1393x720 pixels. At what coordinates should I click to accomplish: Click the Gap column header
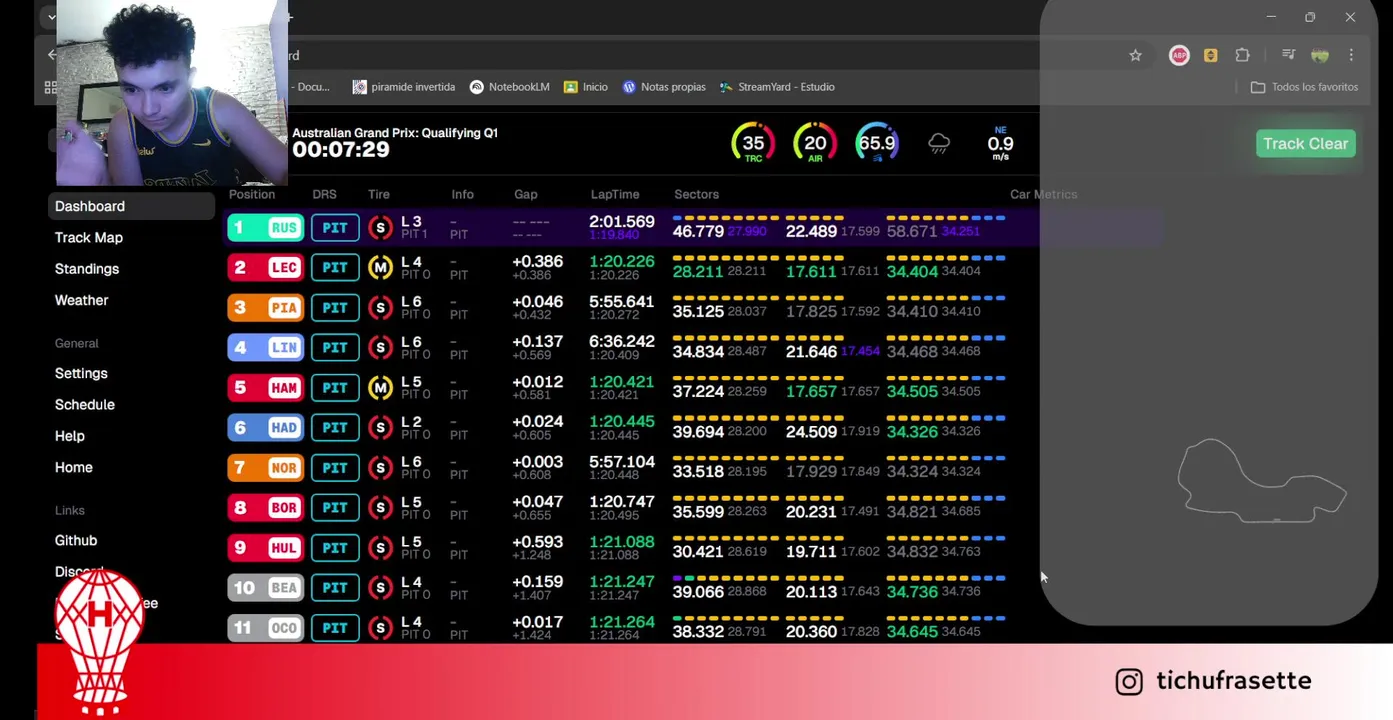[526, 195]
